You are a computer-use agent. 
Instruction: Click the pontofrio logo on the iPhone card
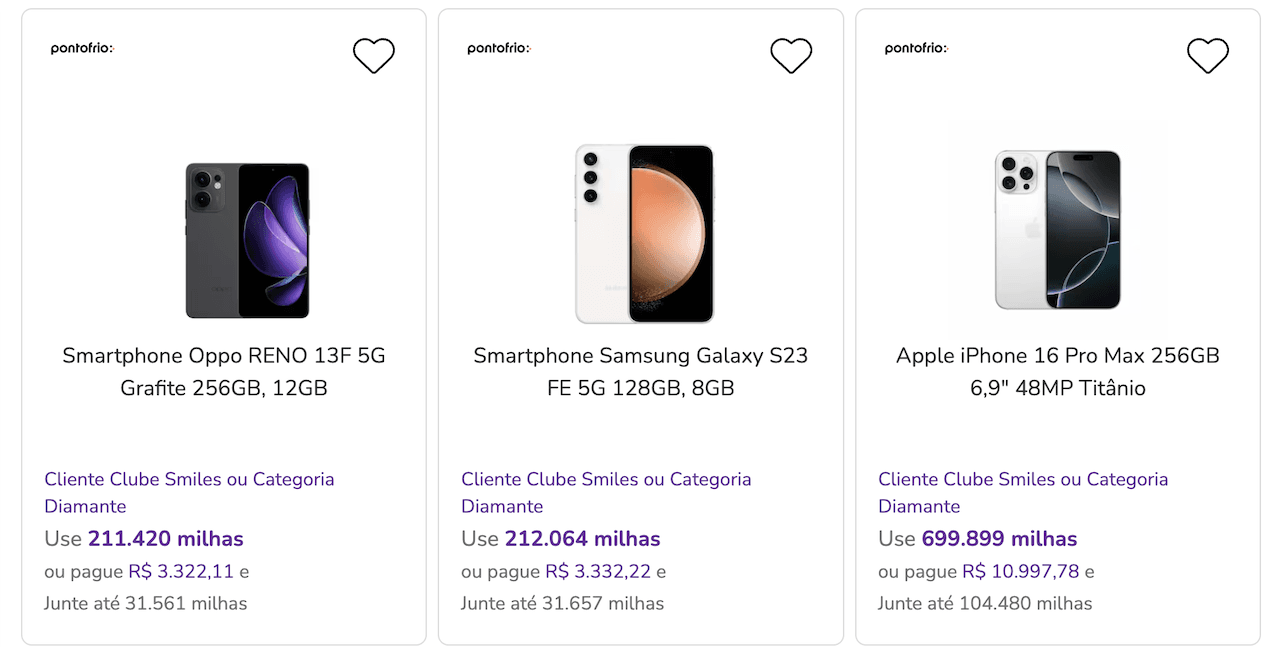pos(916,48)
